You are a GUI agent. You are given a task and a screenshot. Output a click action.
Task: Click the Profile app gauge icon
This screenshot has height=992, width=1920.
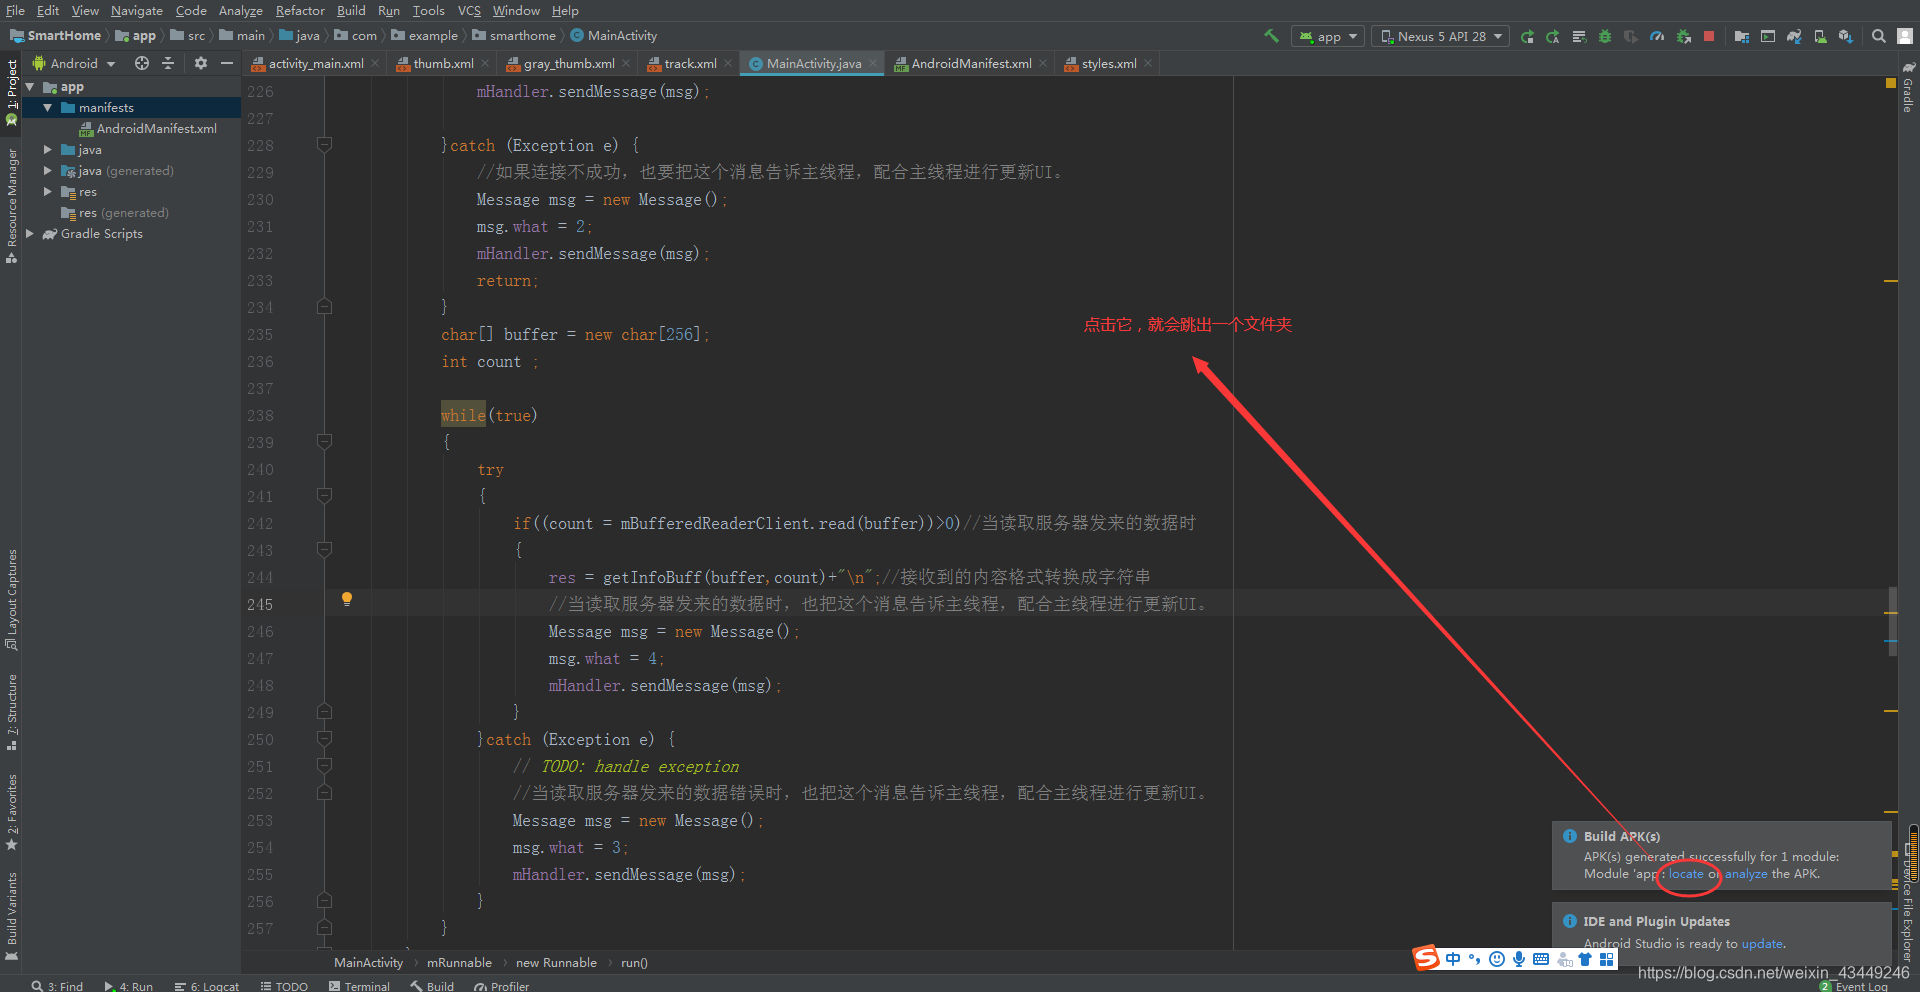click(x=1657, y=36)
